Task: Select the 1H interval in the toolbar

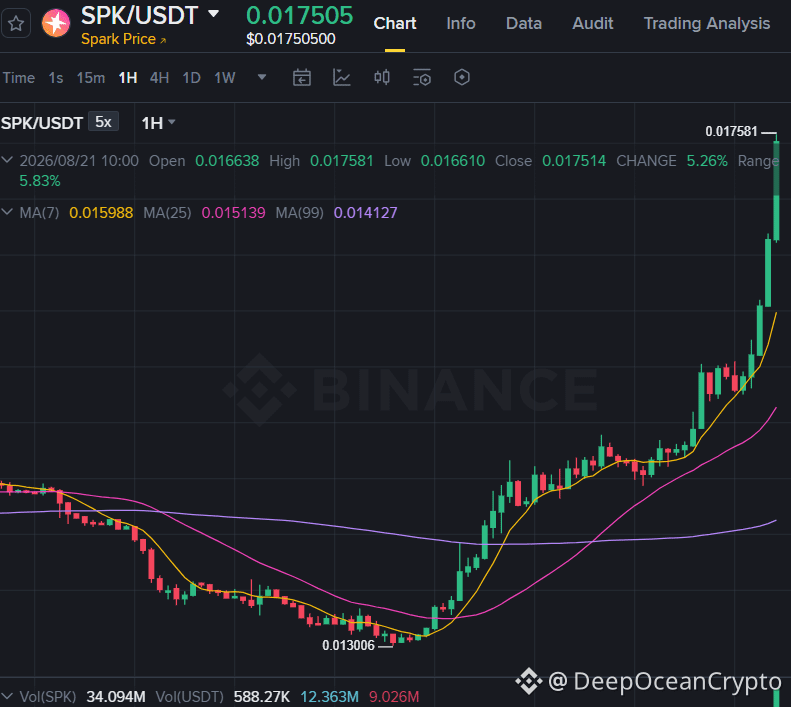Action: pos(128,78)
